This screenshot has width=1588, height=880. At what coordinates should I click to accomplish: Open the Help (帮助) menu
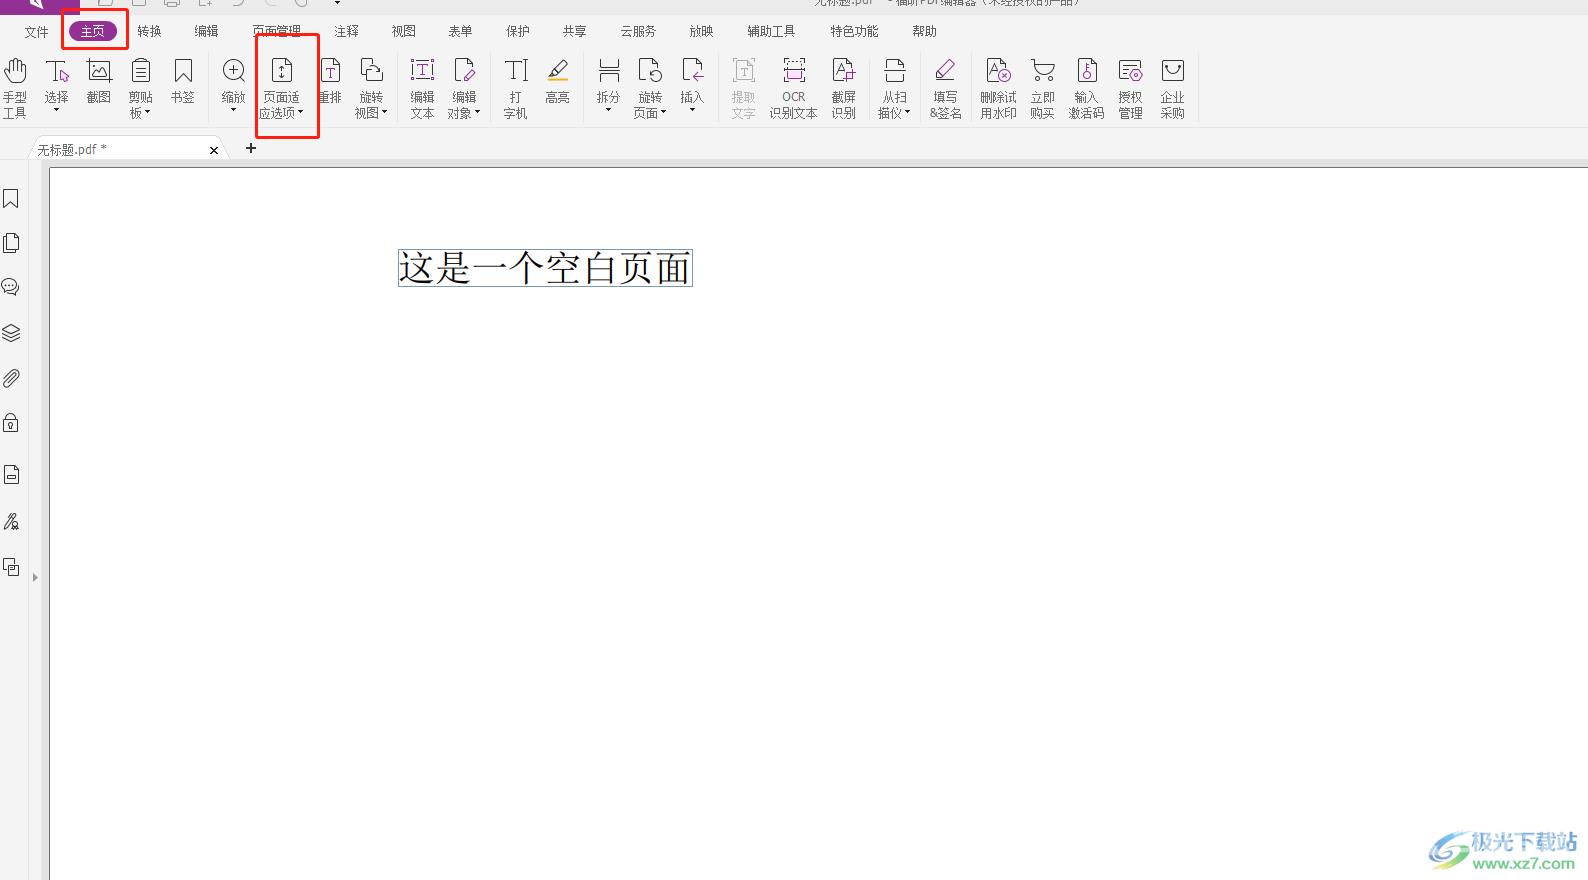[925, 31]
